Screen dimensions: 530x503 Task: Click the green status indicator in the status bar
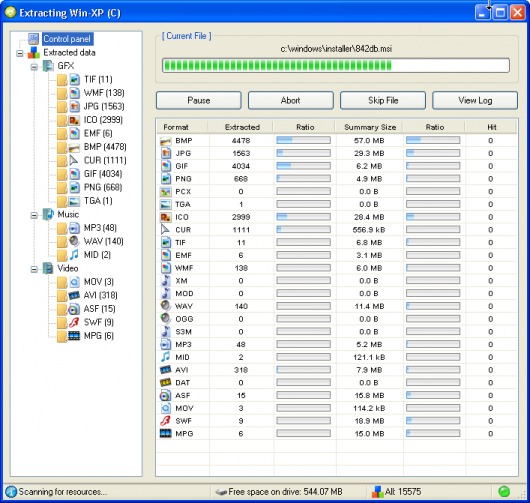click(x=504, y=491)
